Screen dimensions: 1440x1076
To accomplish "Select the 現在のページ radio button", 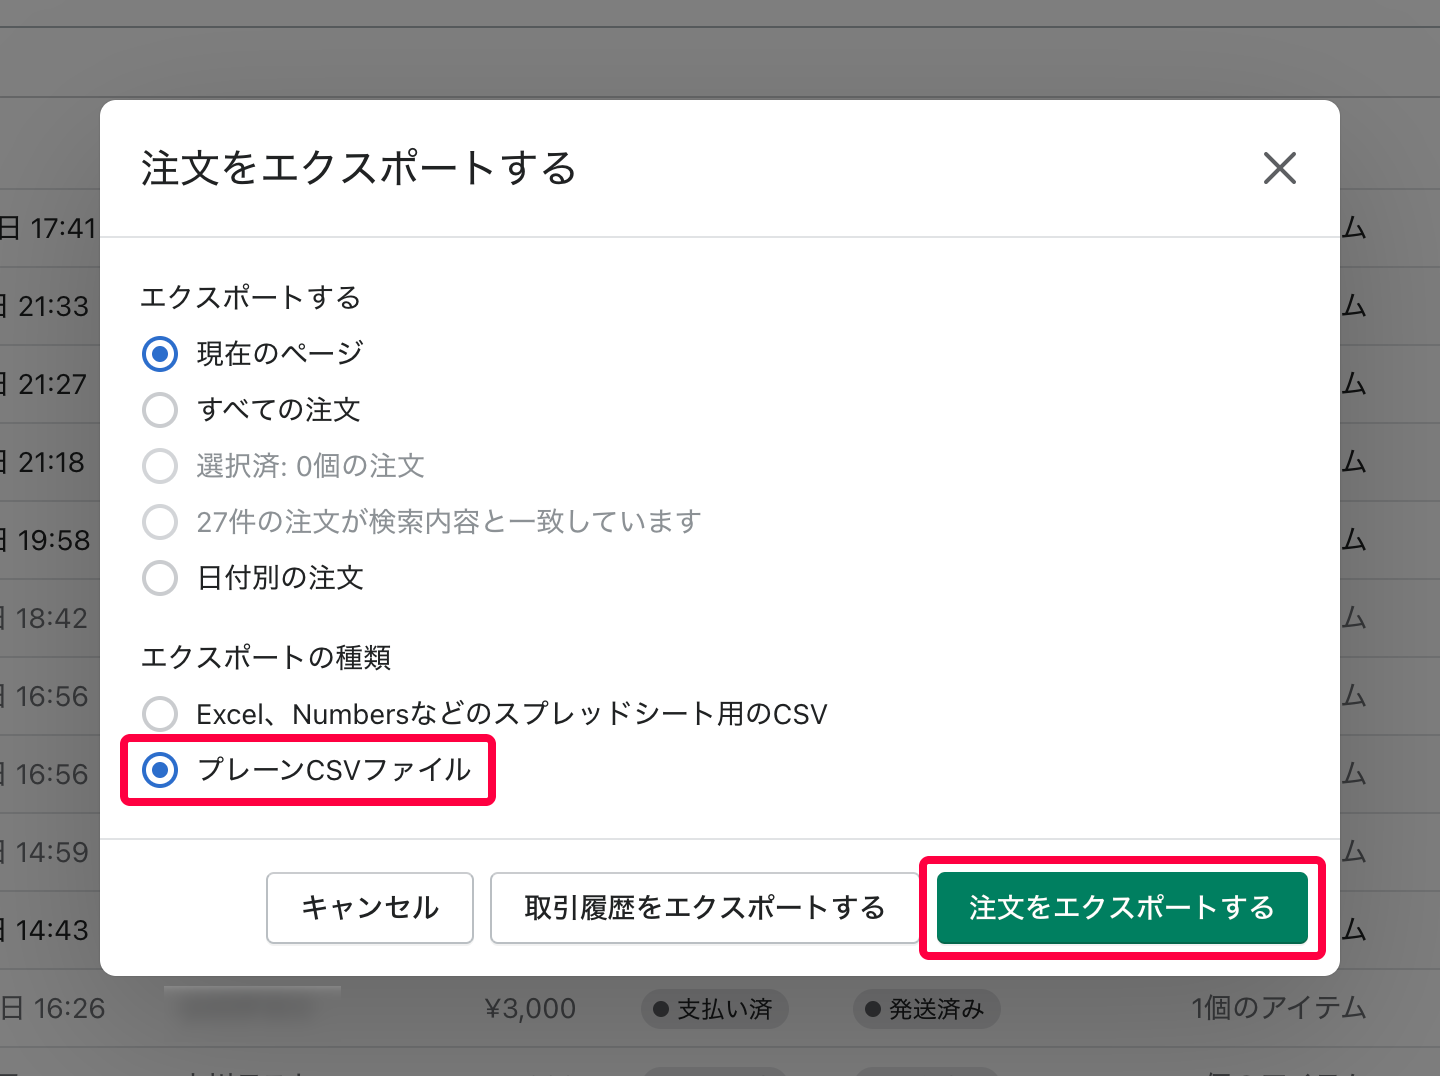I will click(160, 354).
